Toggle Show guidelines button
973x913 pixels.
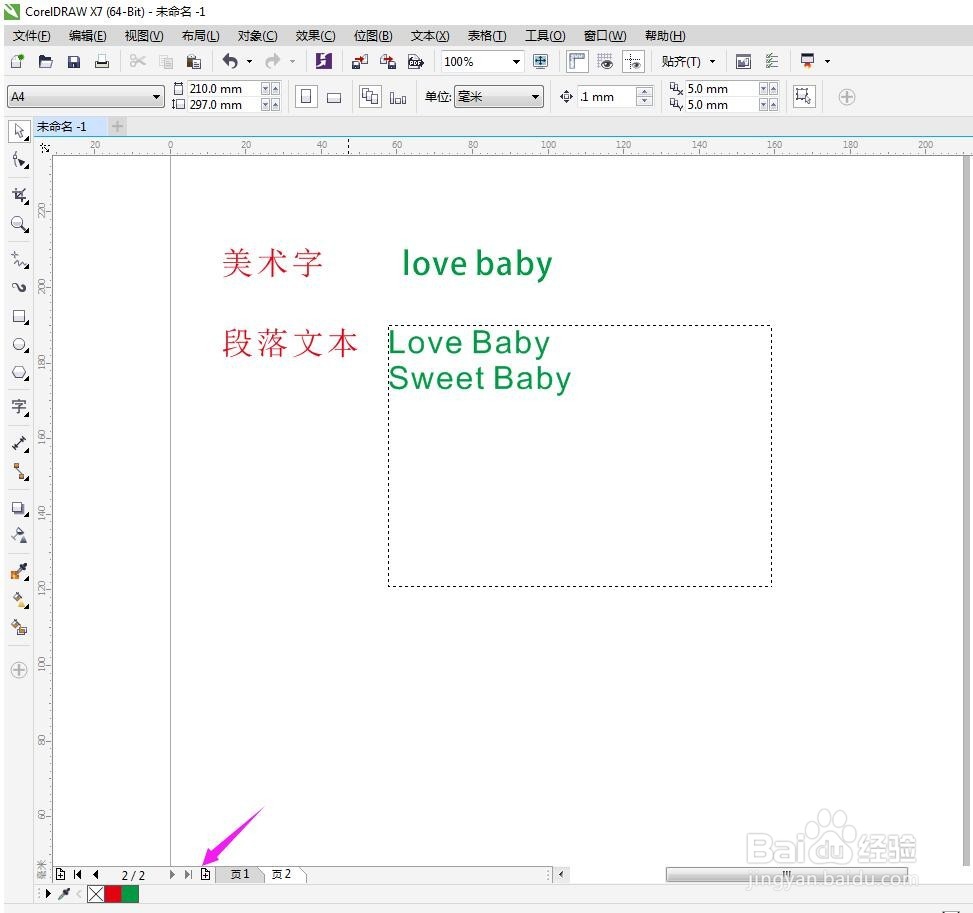point(634,61)
